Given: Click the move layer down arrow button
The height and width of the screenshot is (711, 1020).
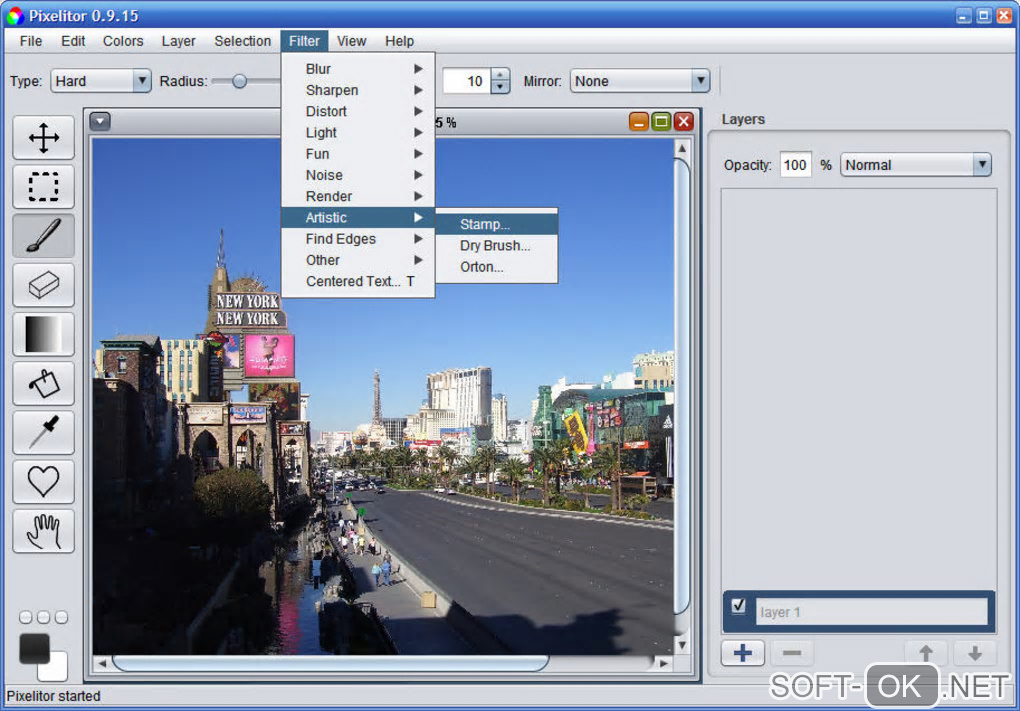Looking at the screenshot, I should (x=974, y=653).
